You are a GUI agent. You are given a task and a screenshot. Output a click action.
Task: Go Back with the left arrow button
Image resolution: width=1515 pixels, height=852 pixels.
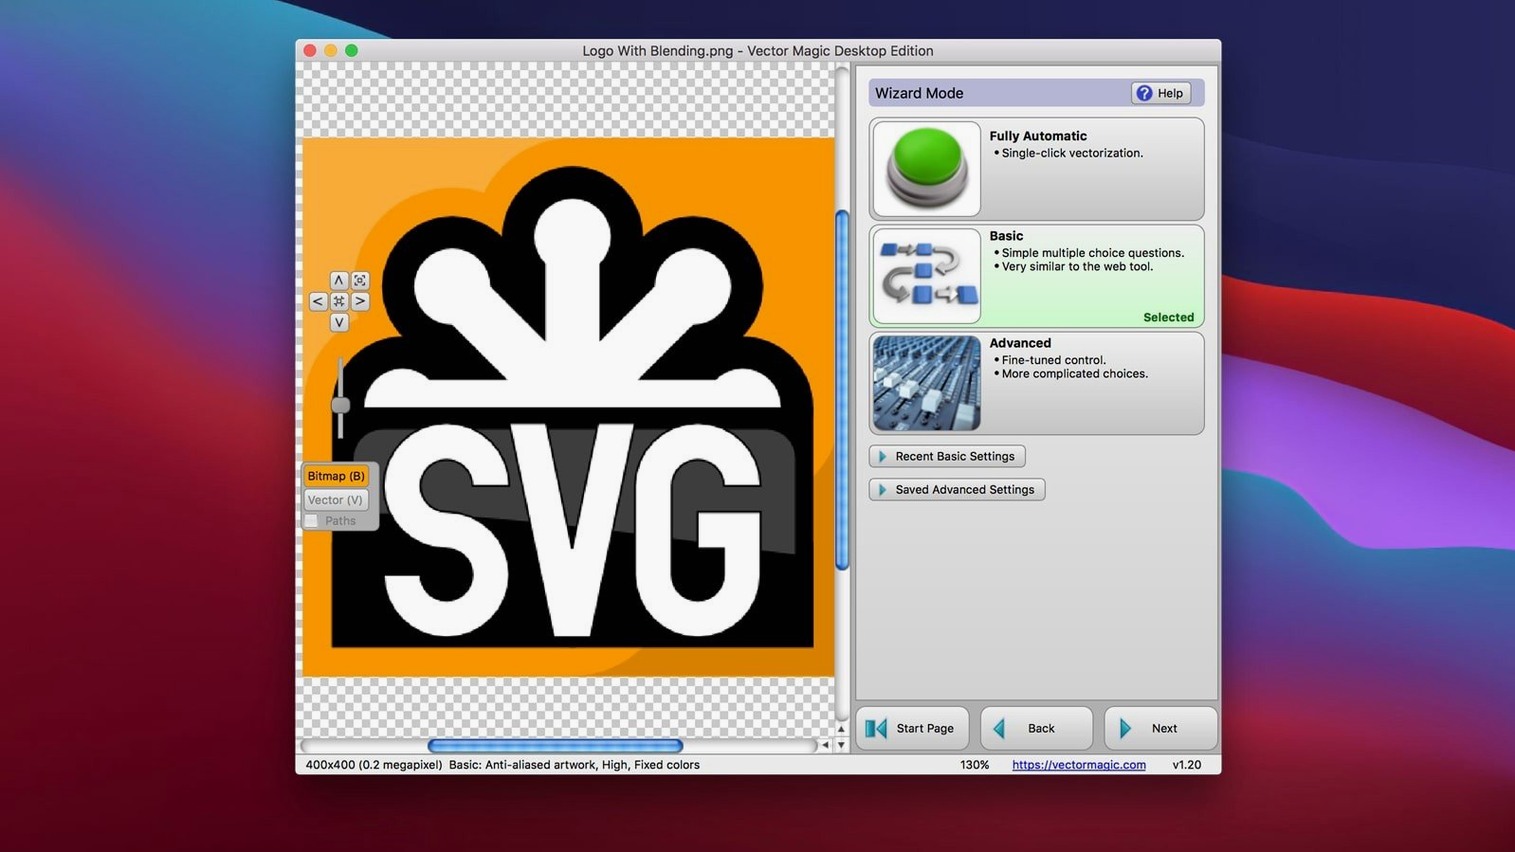(x=1036, y=728)
